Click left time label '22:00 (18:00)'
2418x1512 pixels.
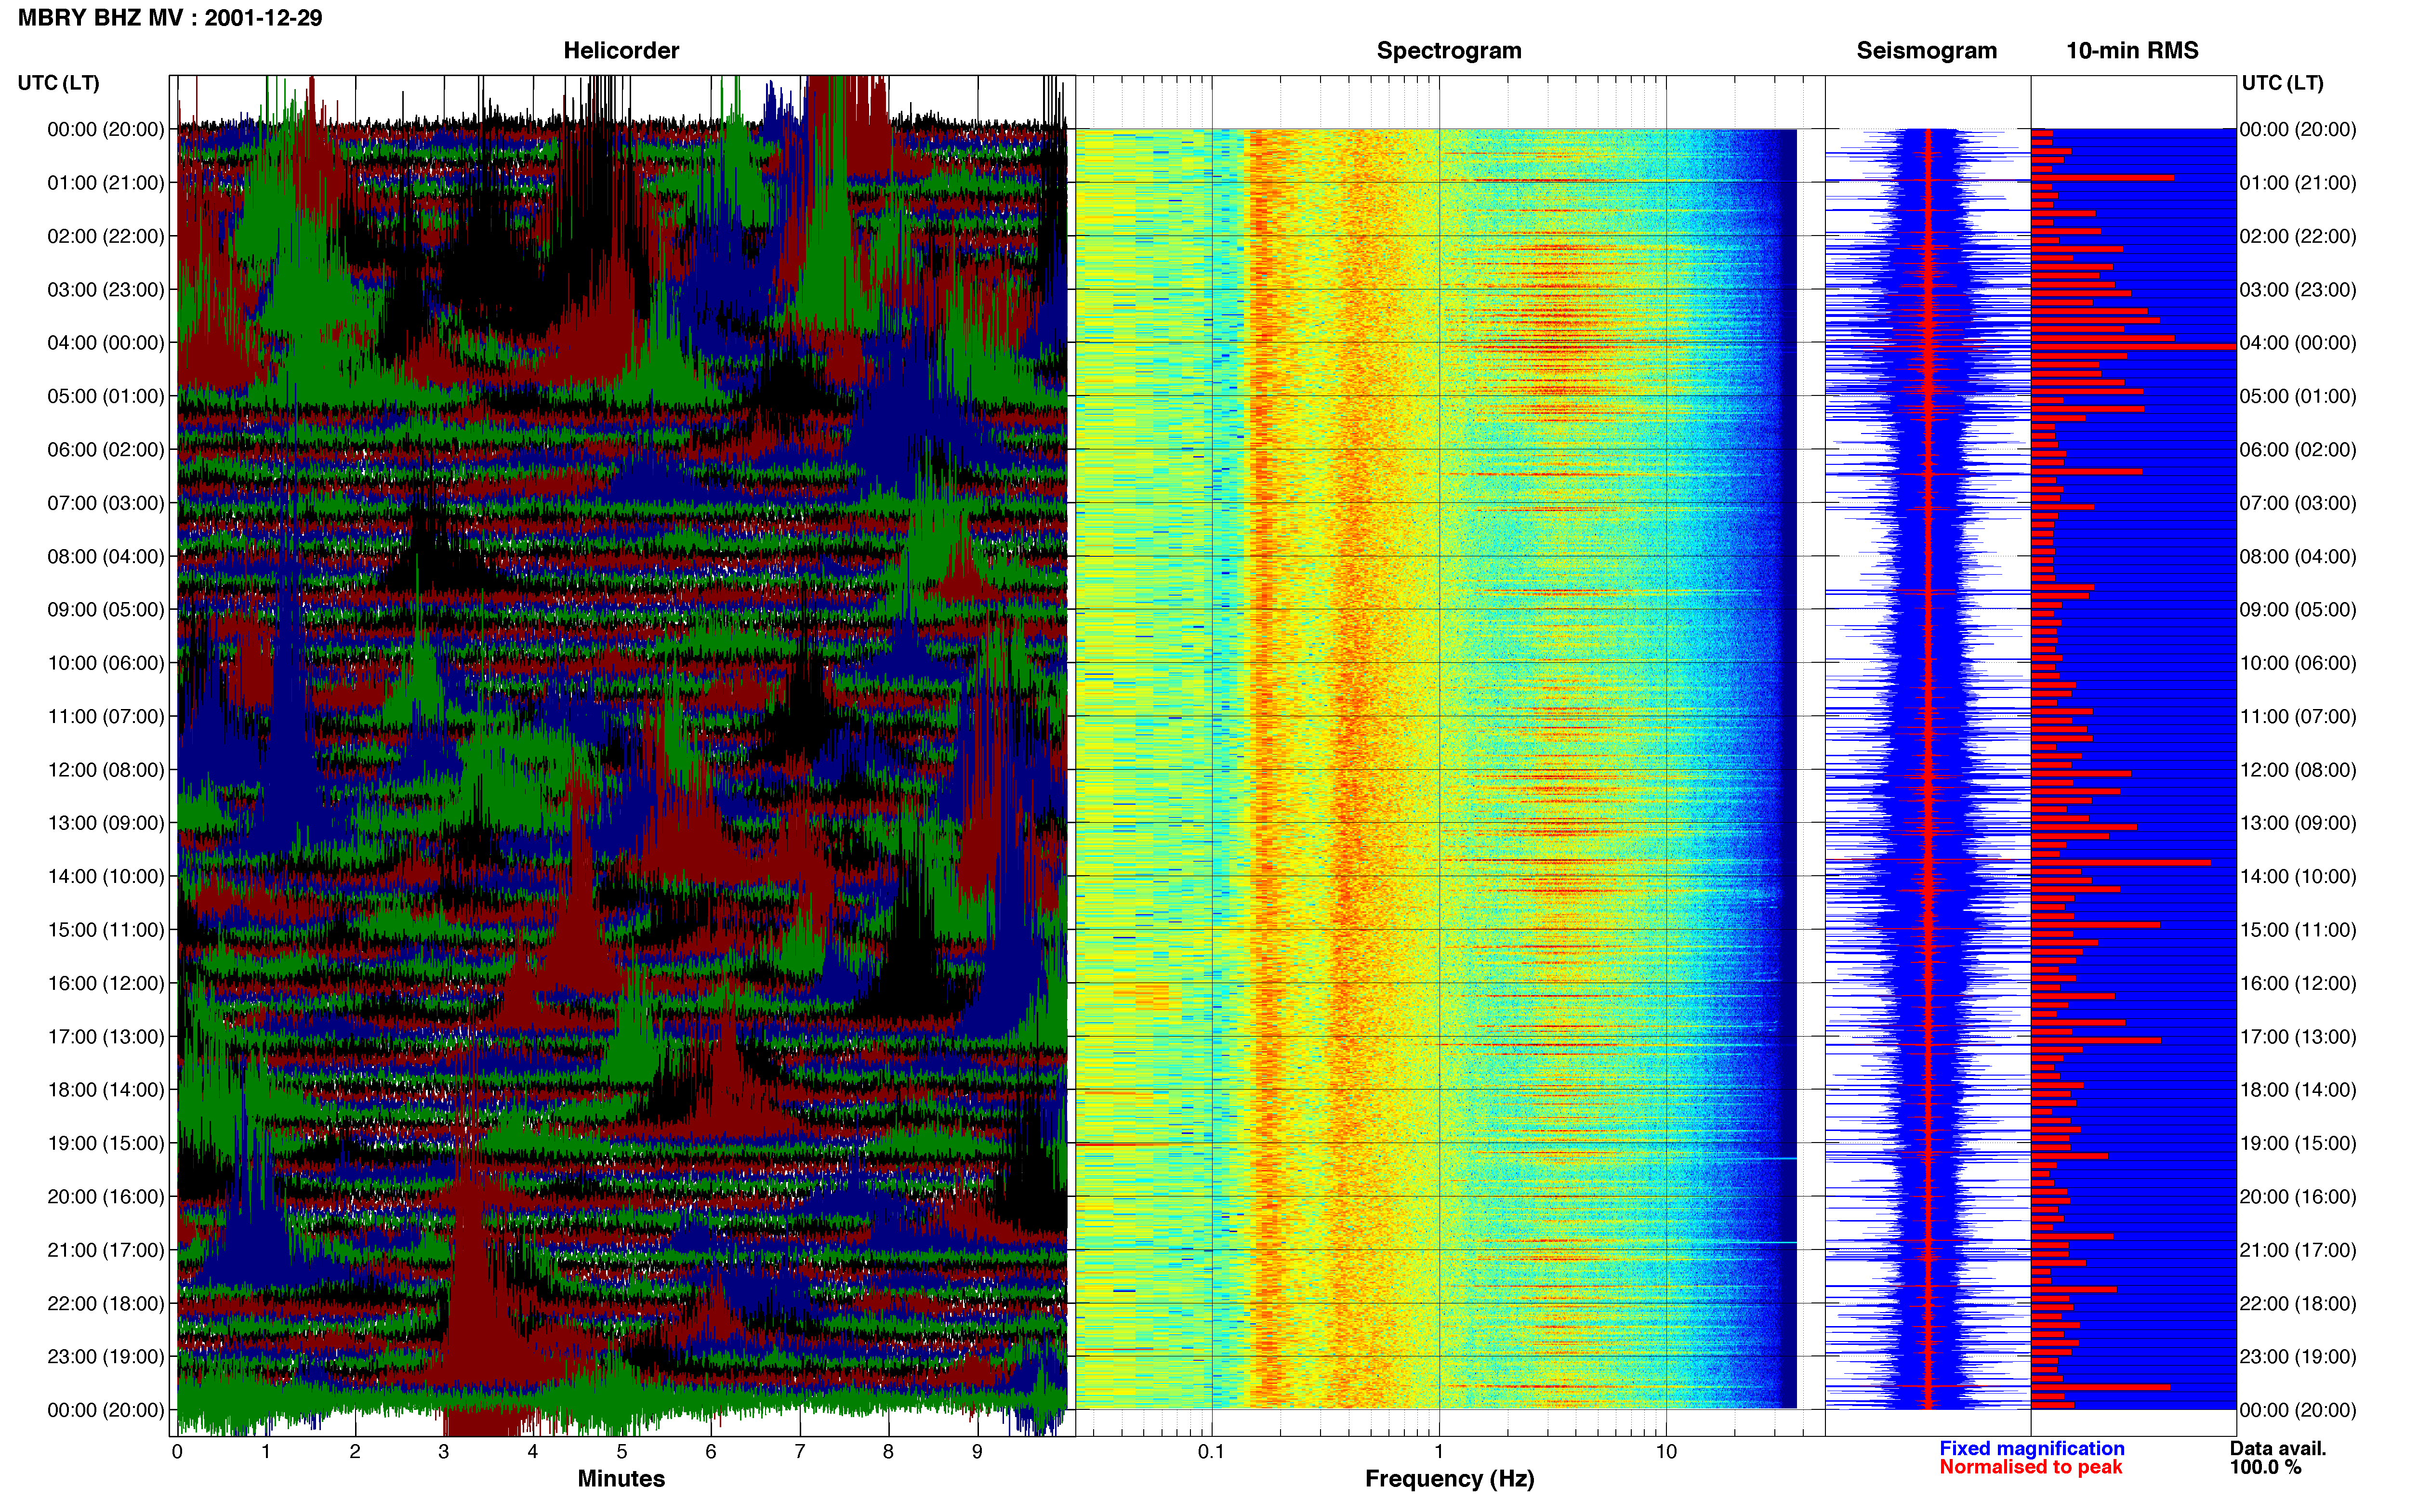[106, 1303]
